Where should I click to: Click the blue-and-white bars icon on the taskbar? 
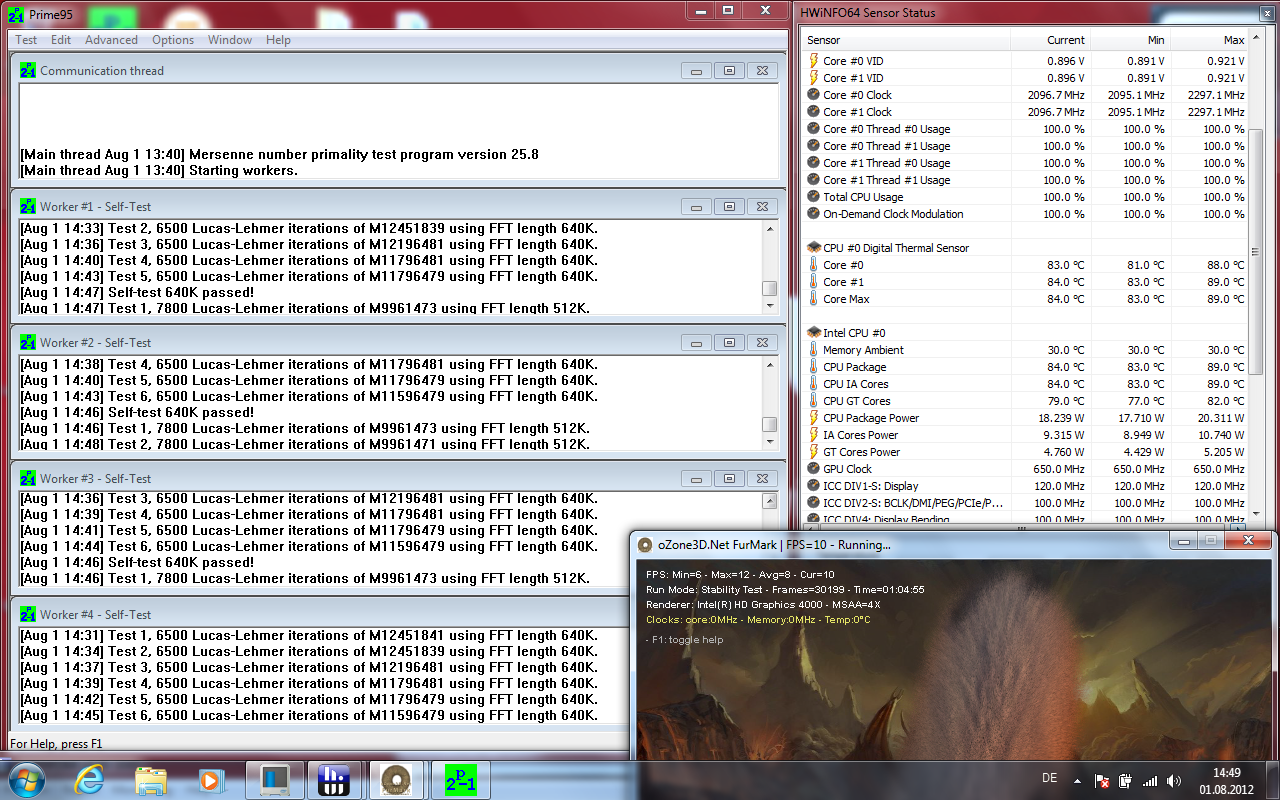click(x=334, y=779)
